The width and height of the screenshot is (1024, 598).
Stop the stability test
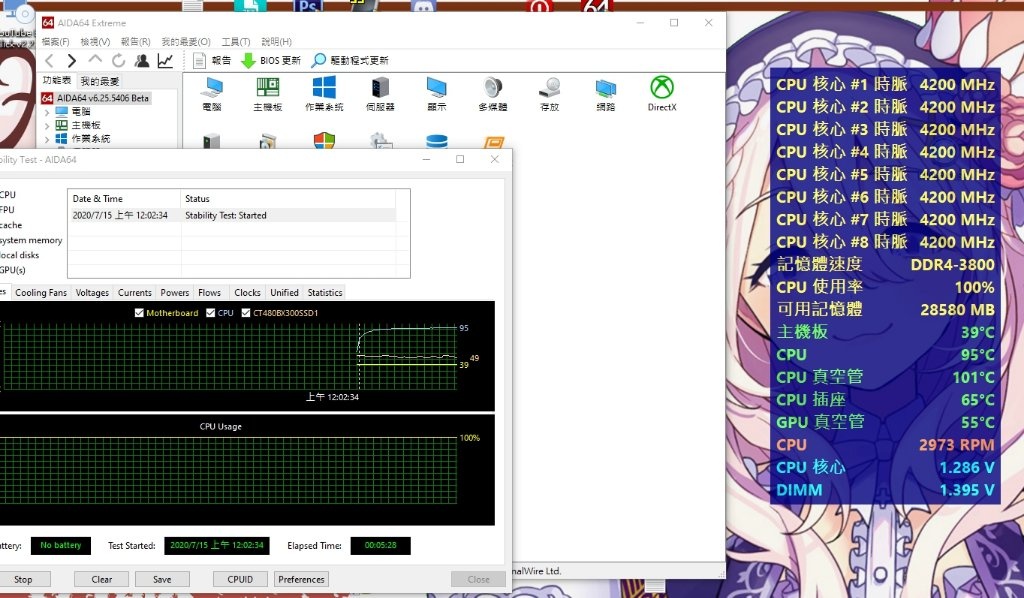(x=23, y=579)
